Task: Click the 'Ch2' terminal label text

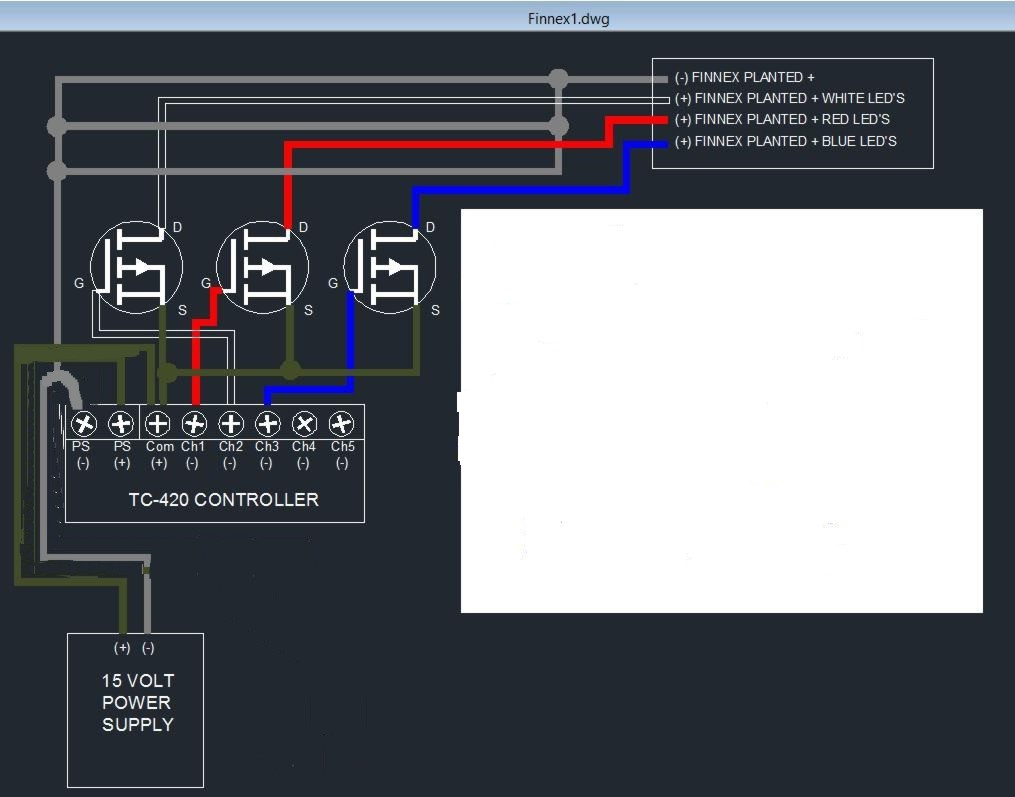Action: 230,447
